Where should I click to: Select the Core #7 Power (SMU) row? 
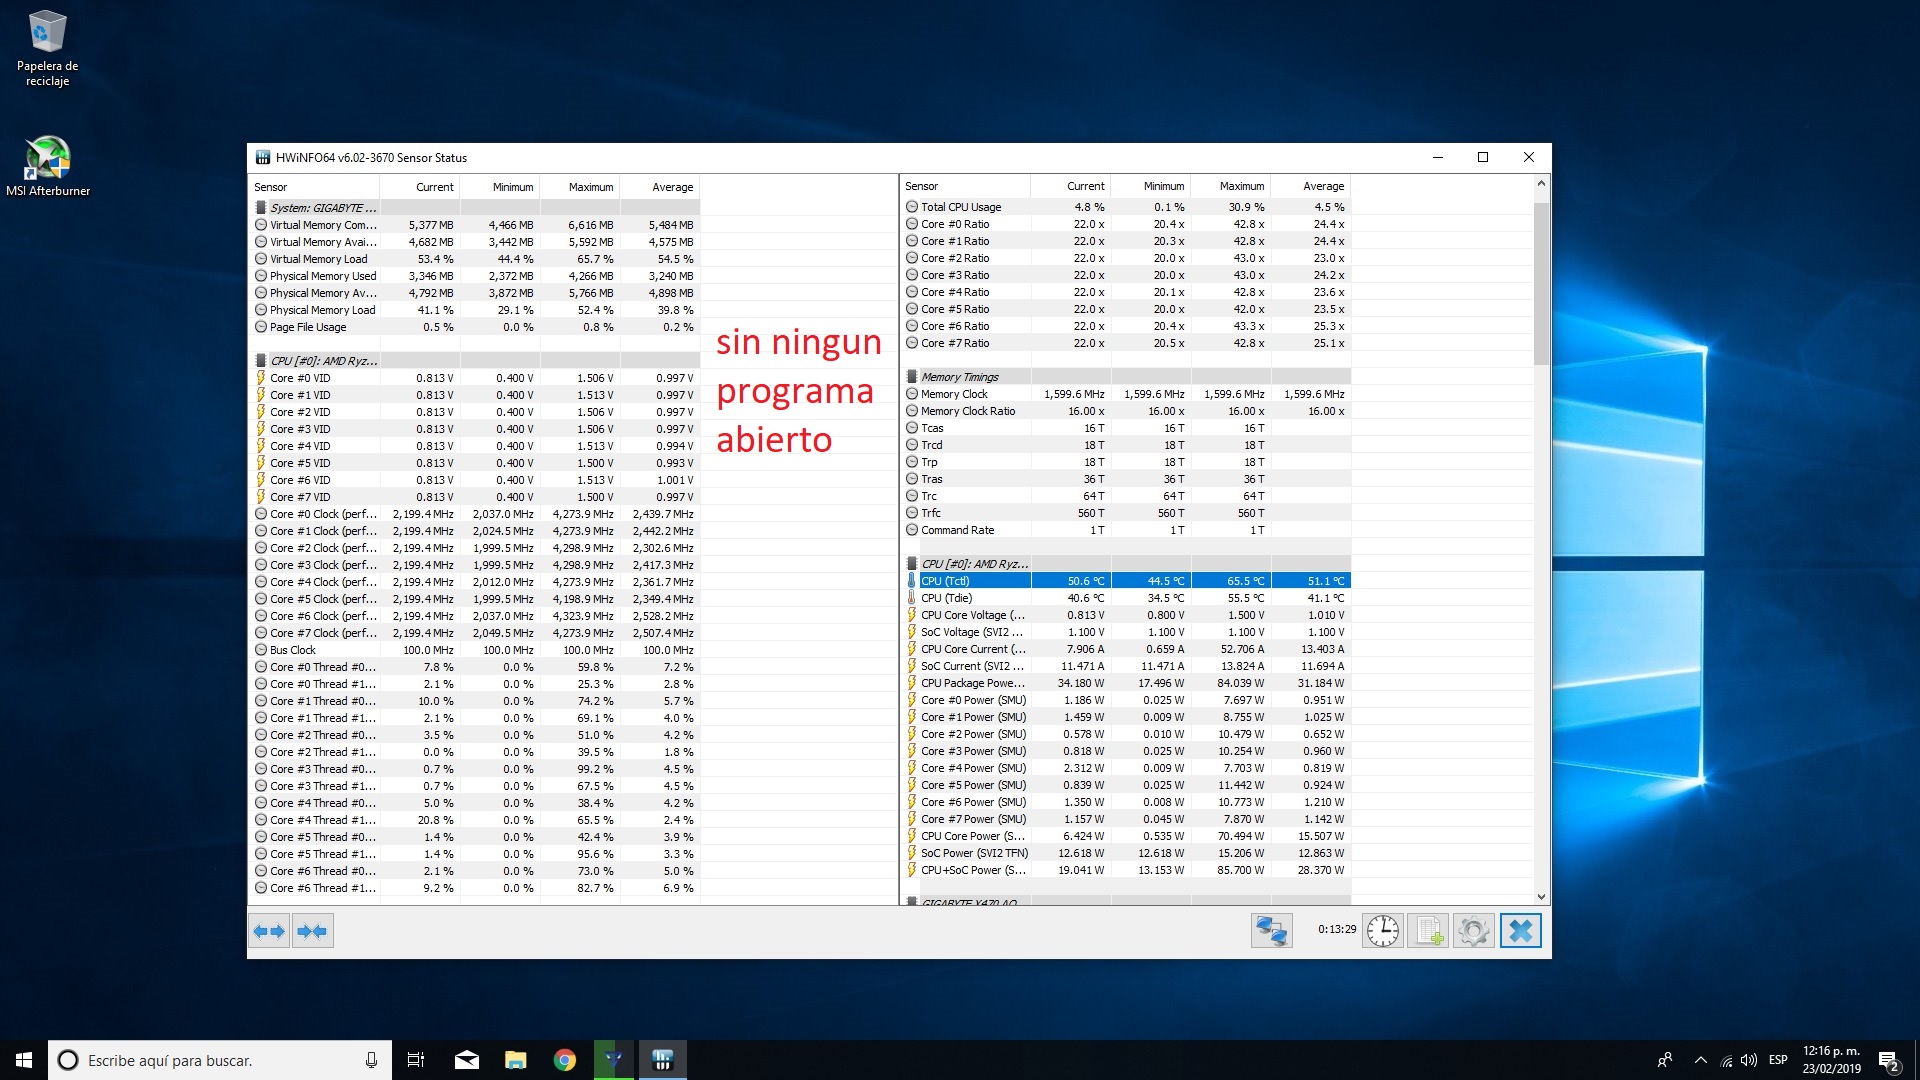pyautogui.click(x=1126, y=819)
